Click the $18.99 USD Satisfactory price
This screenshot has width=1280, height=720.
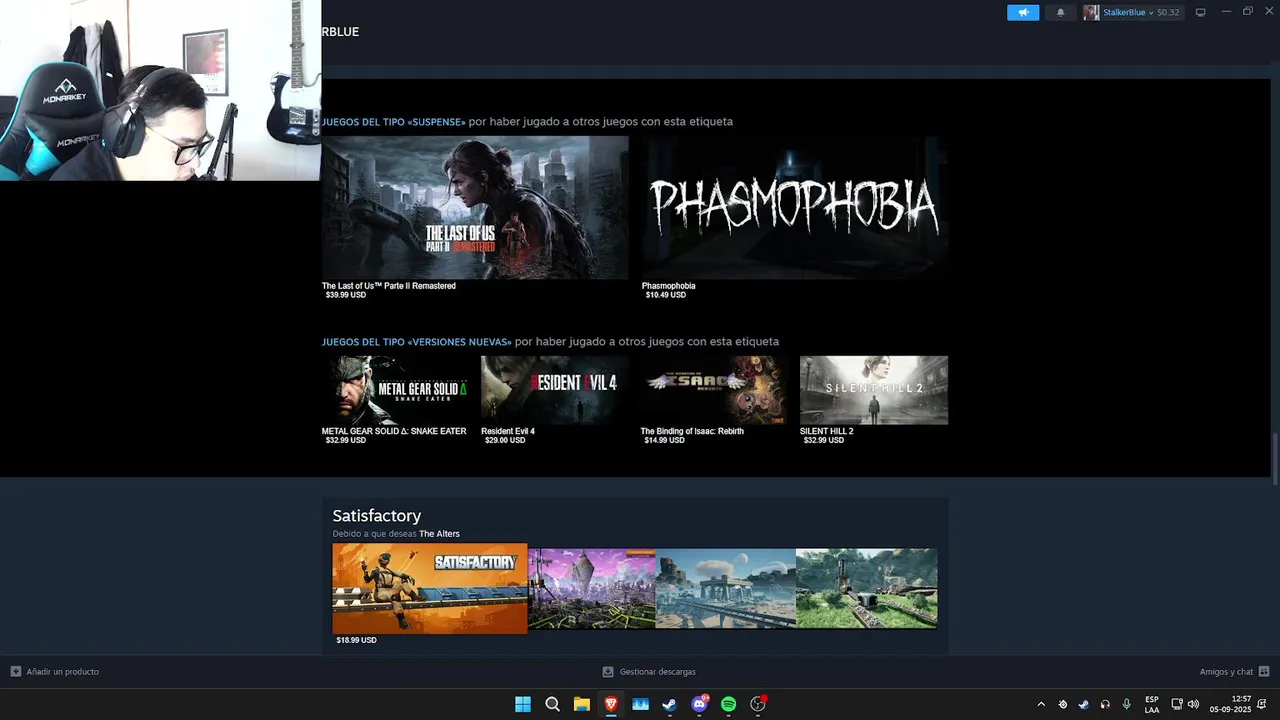[x=357, y=640]
